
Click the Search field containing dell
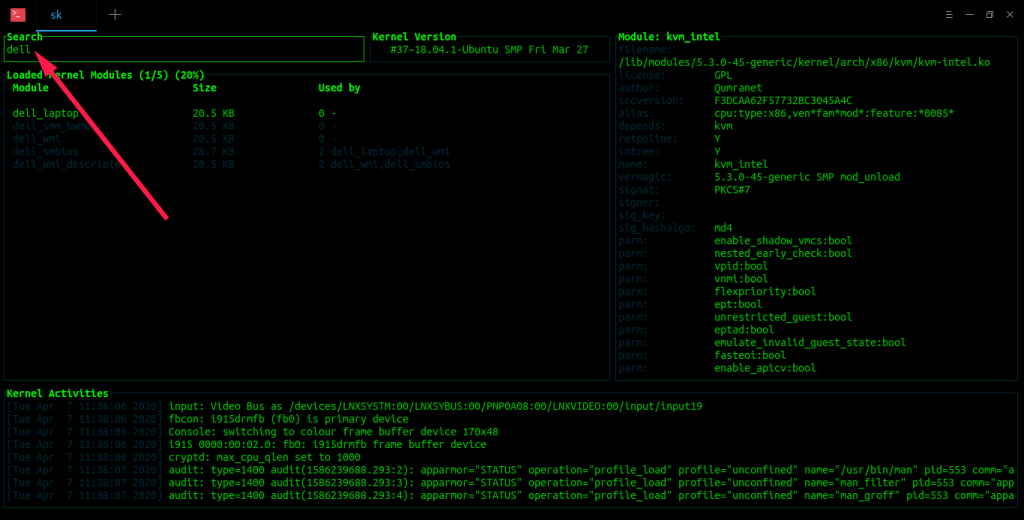coord(184,50)
